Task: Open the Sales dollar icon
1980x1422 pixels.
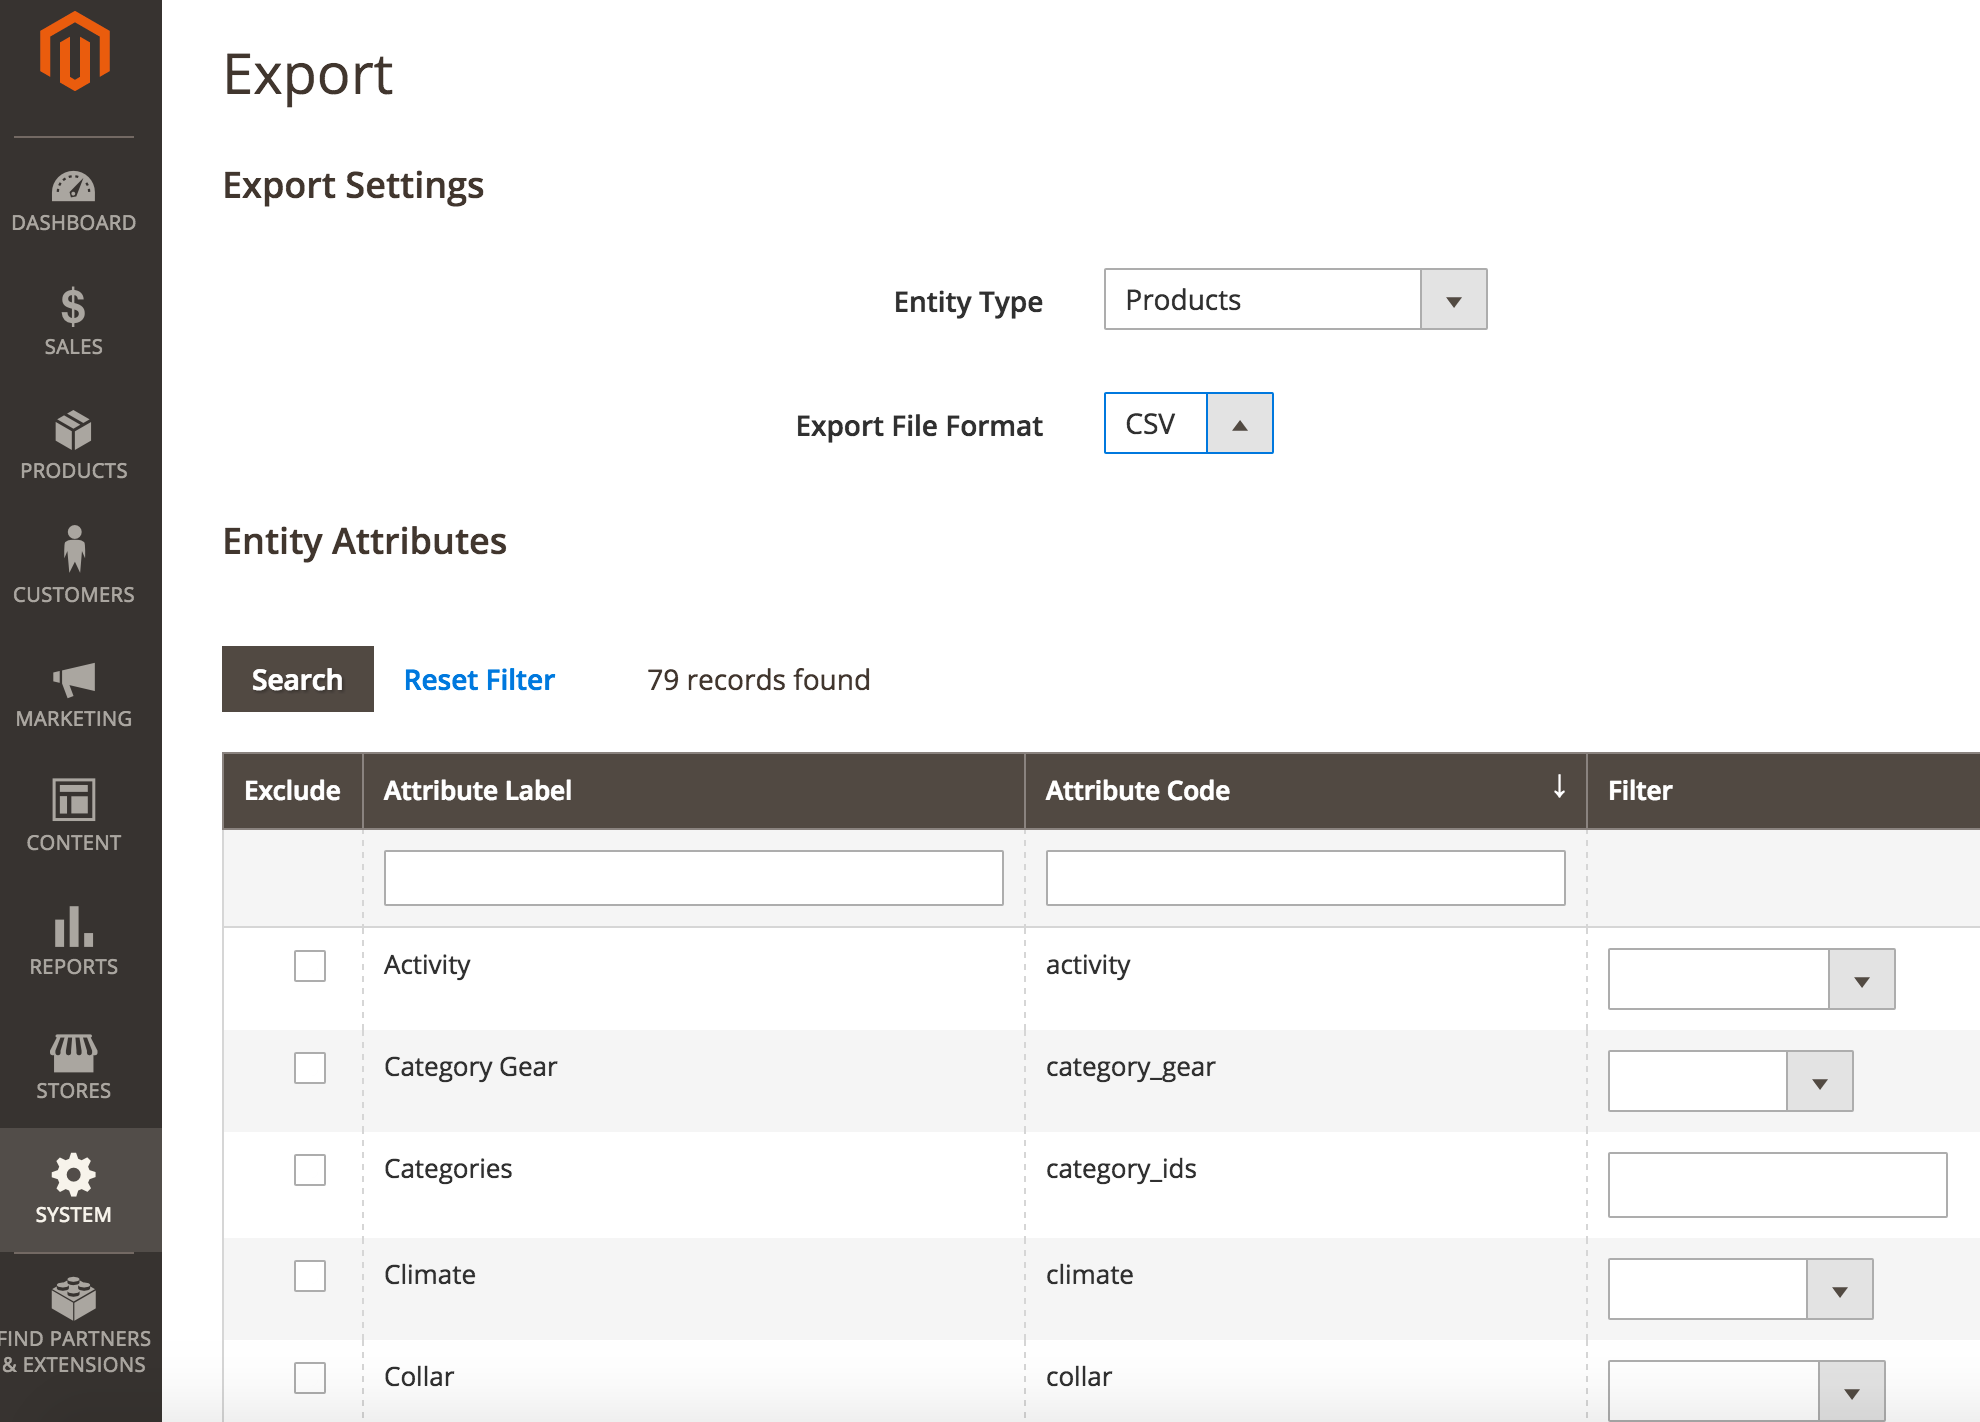Action: pyautogui.click(x=73, y=307)
